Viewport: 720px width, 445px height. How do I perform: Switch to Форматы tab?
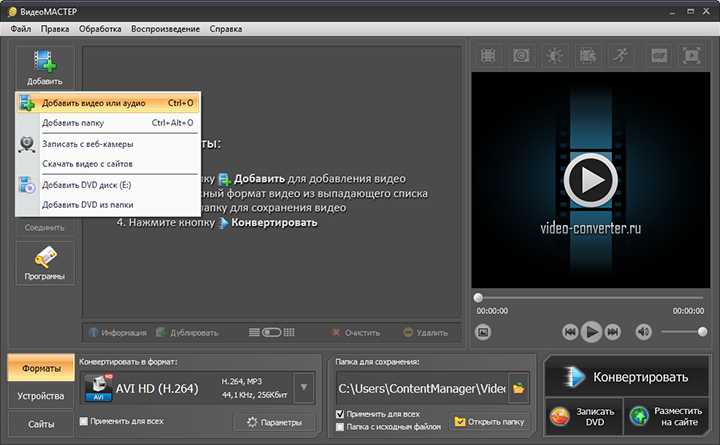[41, 368]
